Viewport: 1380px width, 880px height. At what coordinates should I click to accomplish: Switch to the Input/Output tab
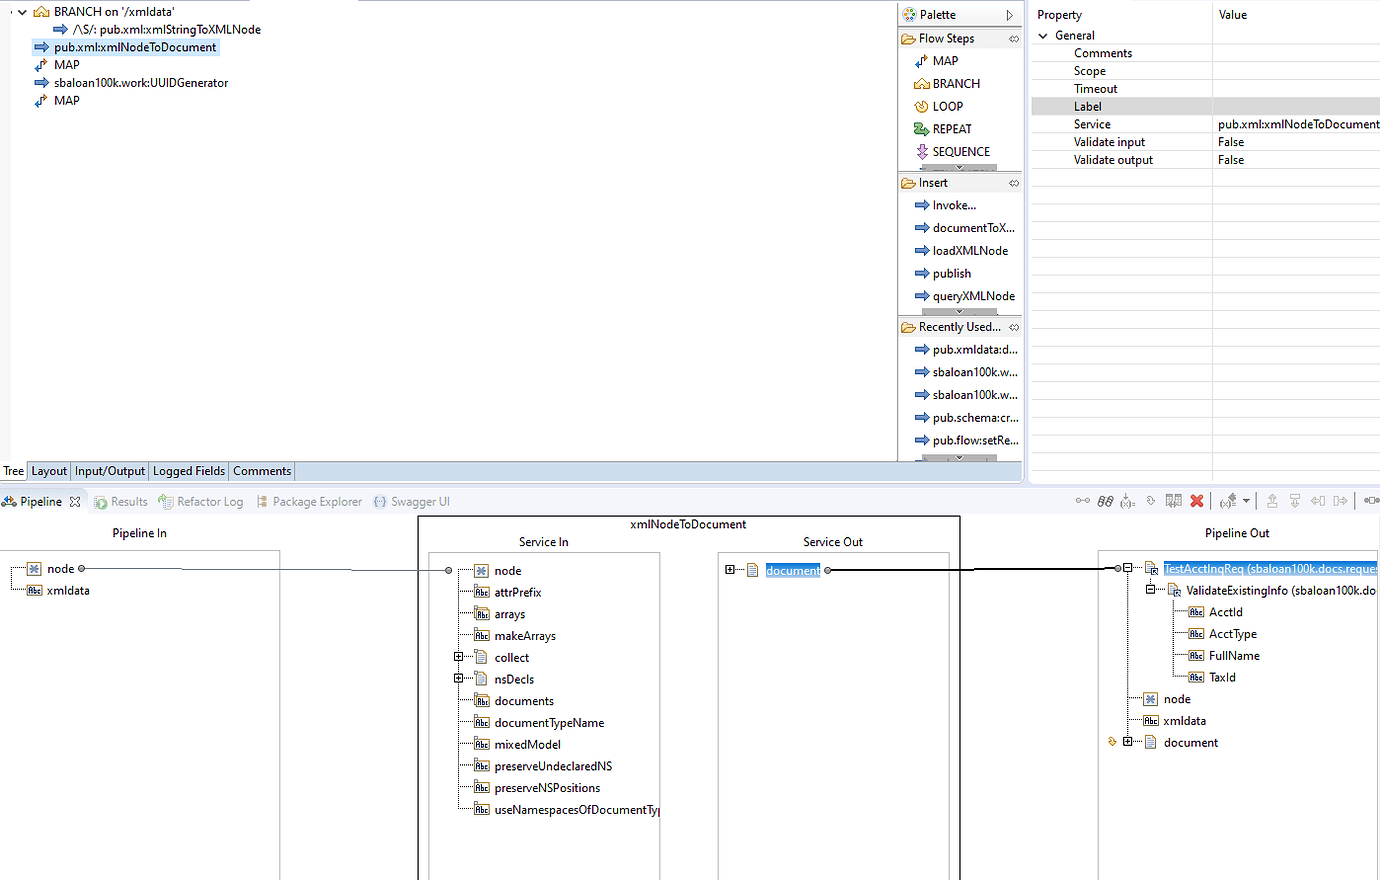tap(110, 471)
